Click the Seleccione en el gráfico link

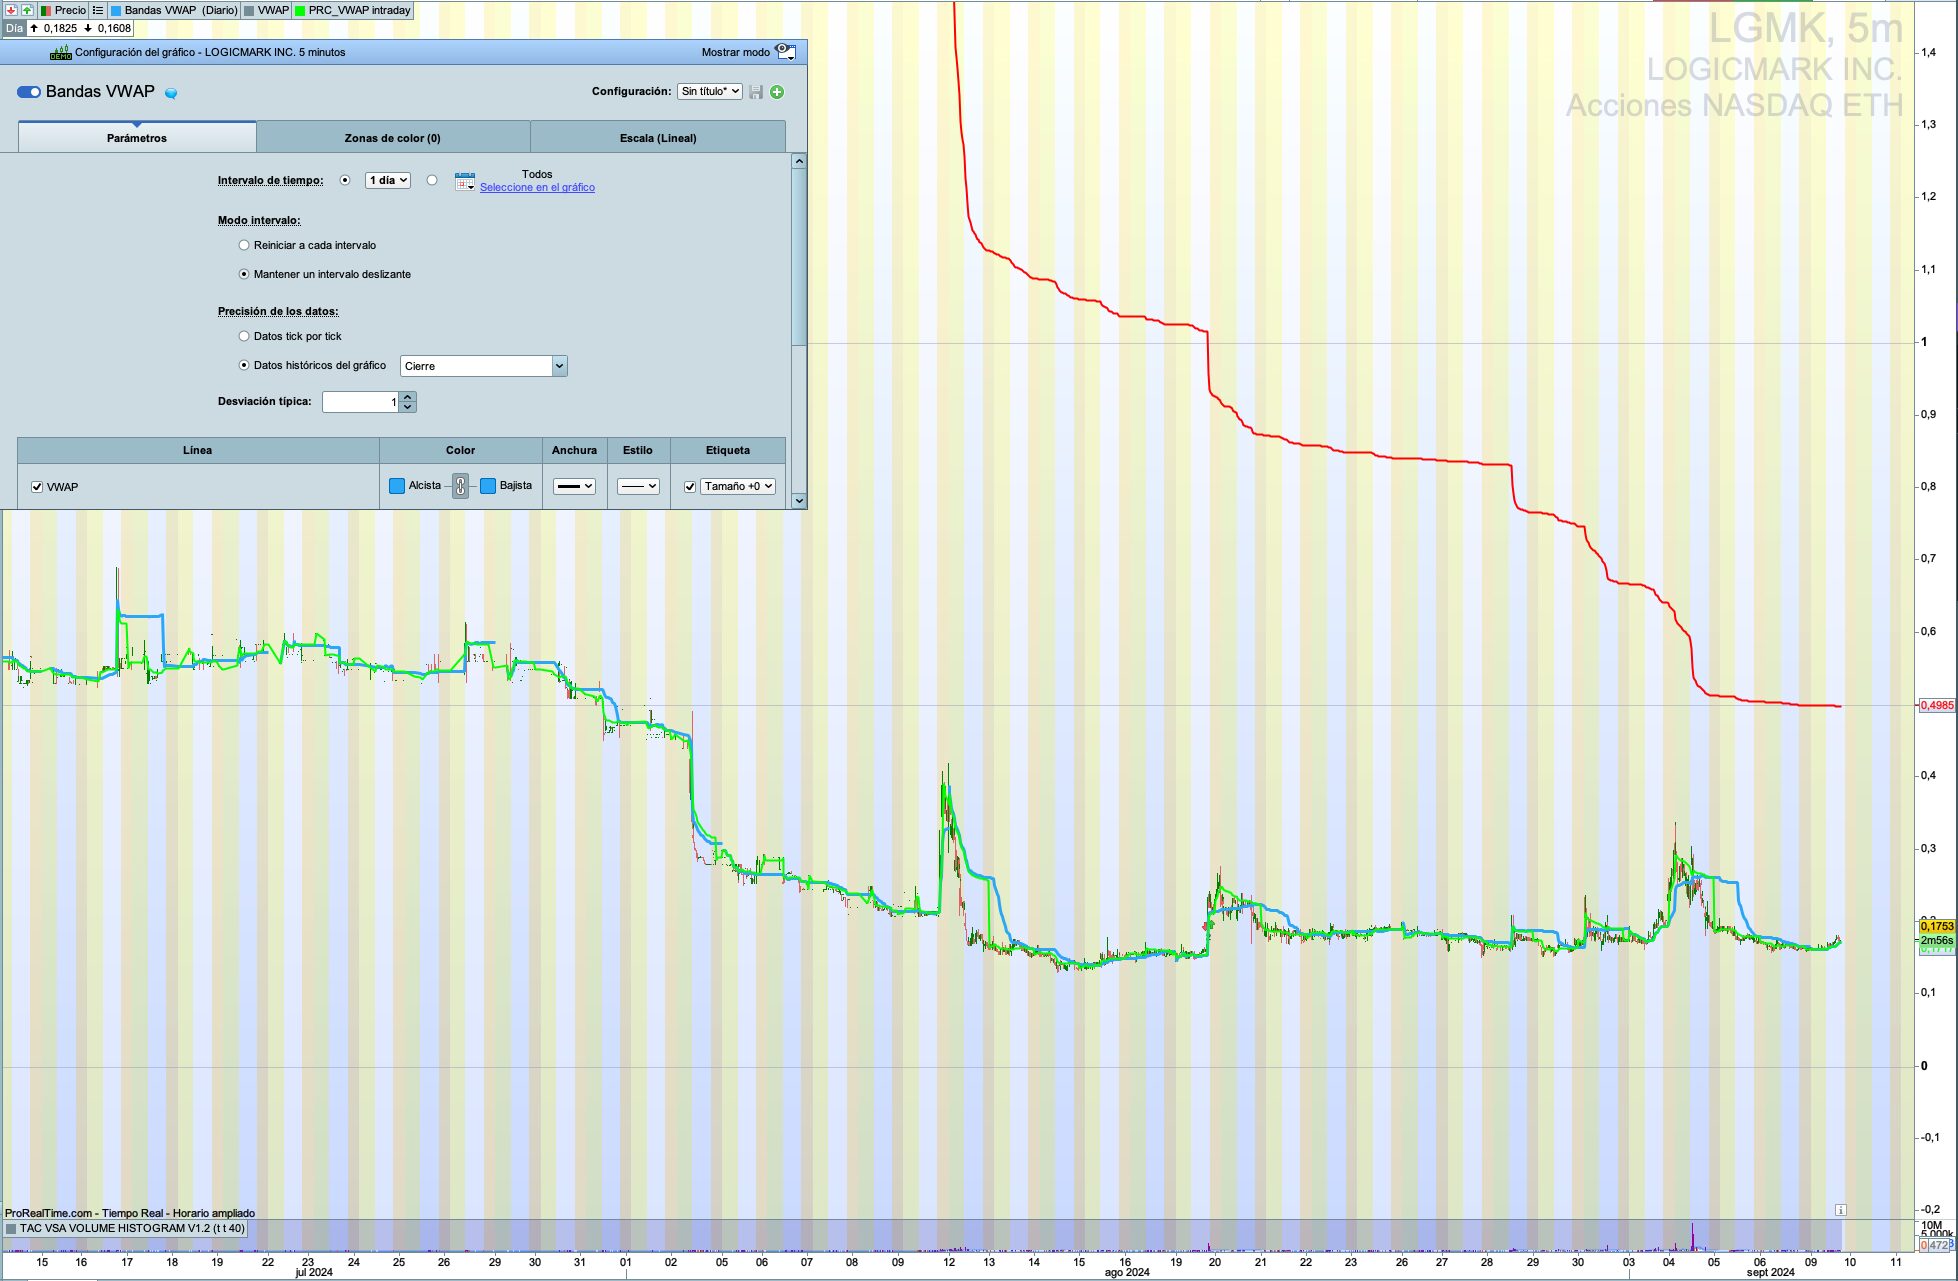(x=537, y=188)
